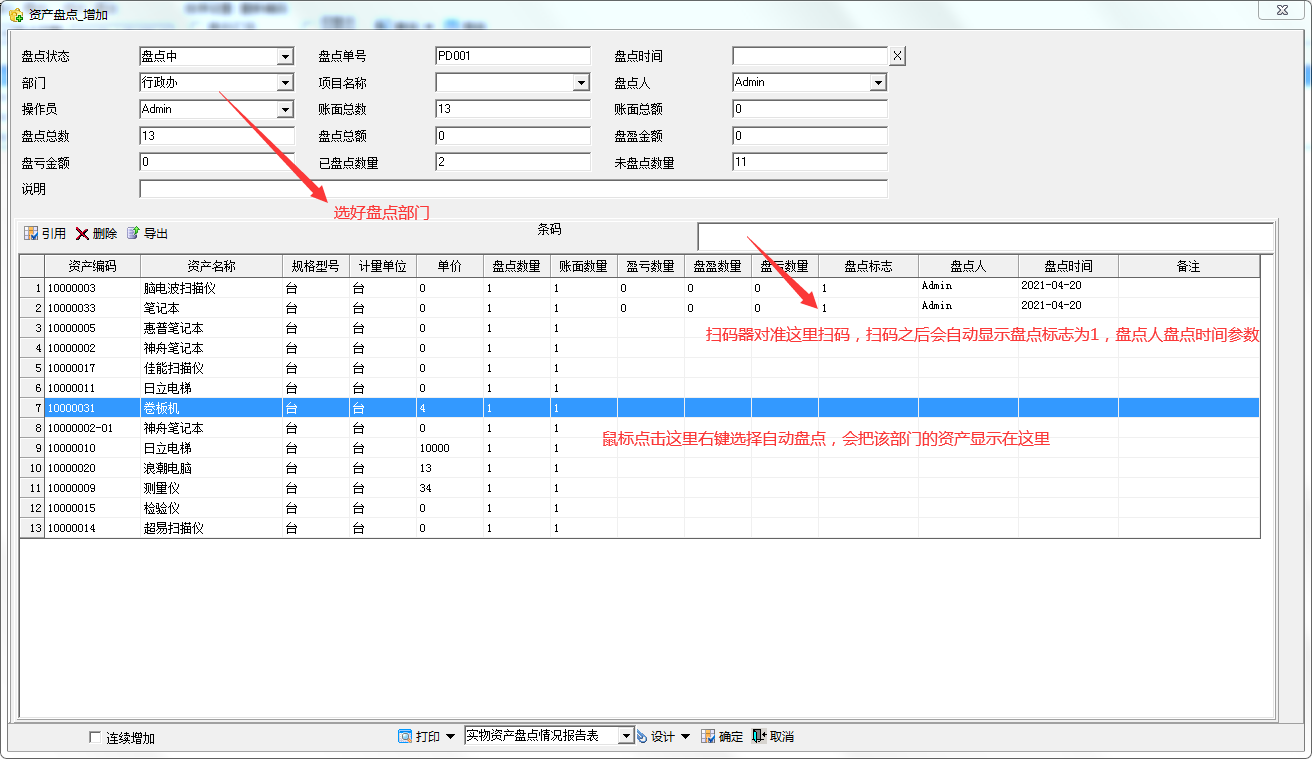This screenshot has width=1312, height=759.
Task: Click the 打印 (print) icon
Action: click(405, 736)
